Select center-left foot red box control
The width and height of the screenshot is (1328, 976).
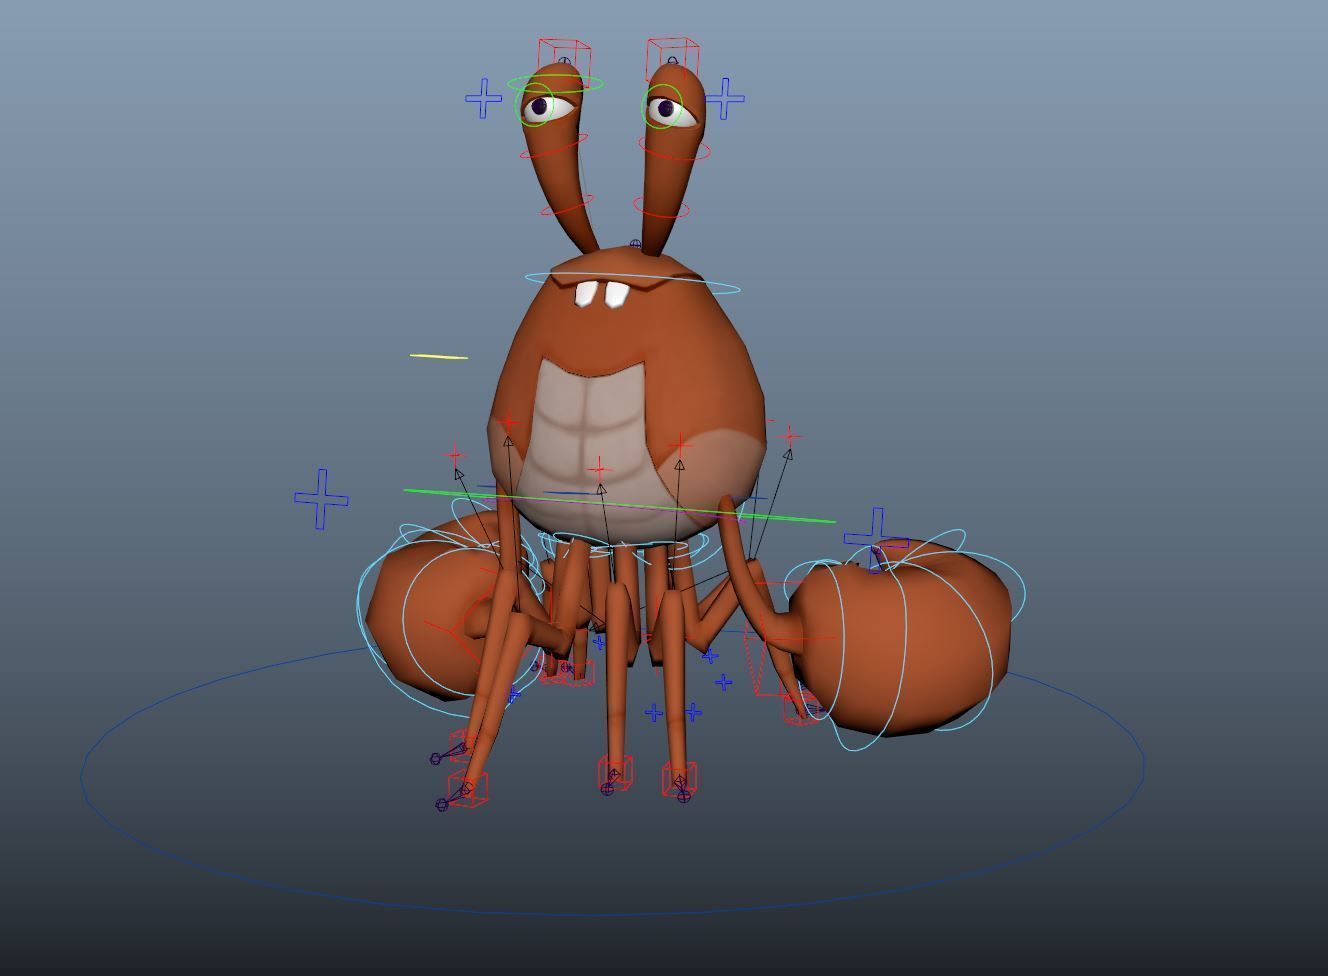(x=616, y=773)
